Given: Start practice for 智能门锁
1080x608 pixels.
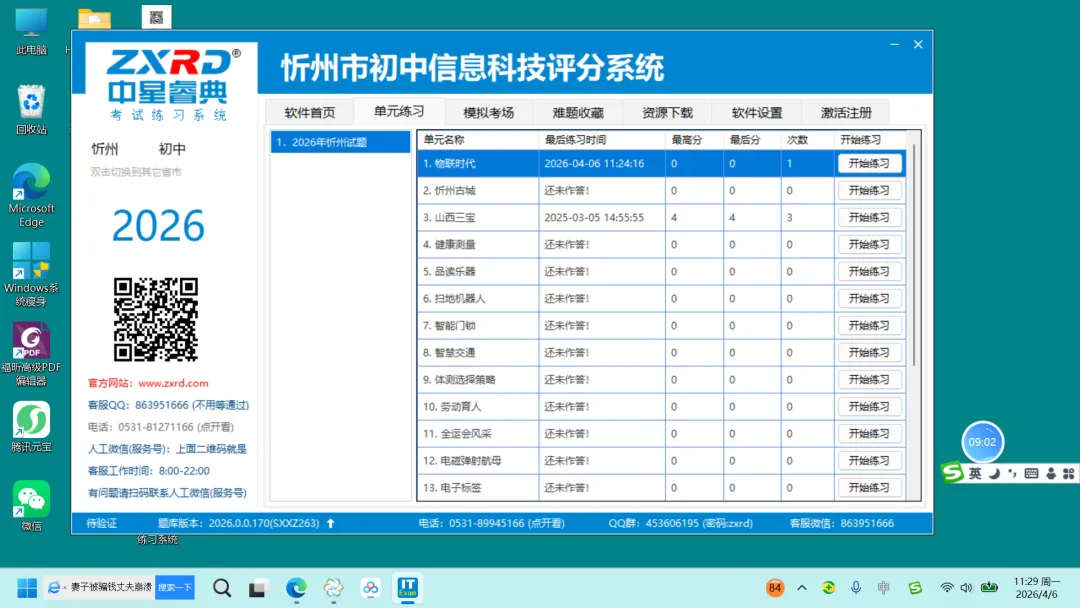Looking at the screenshot, I should [869, 325].
